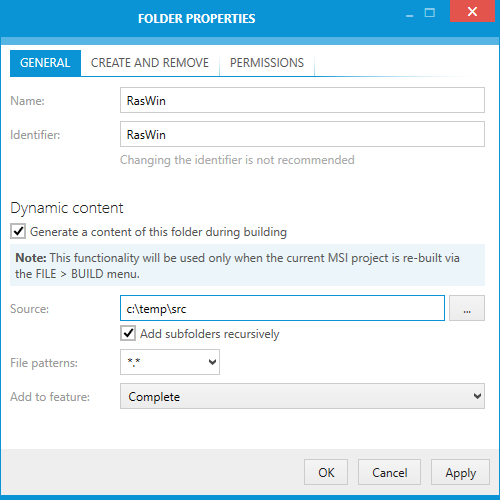Viewport: 500px width, 500px height.
Task: Click the Cancel button
Action: coord(389,472)
